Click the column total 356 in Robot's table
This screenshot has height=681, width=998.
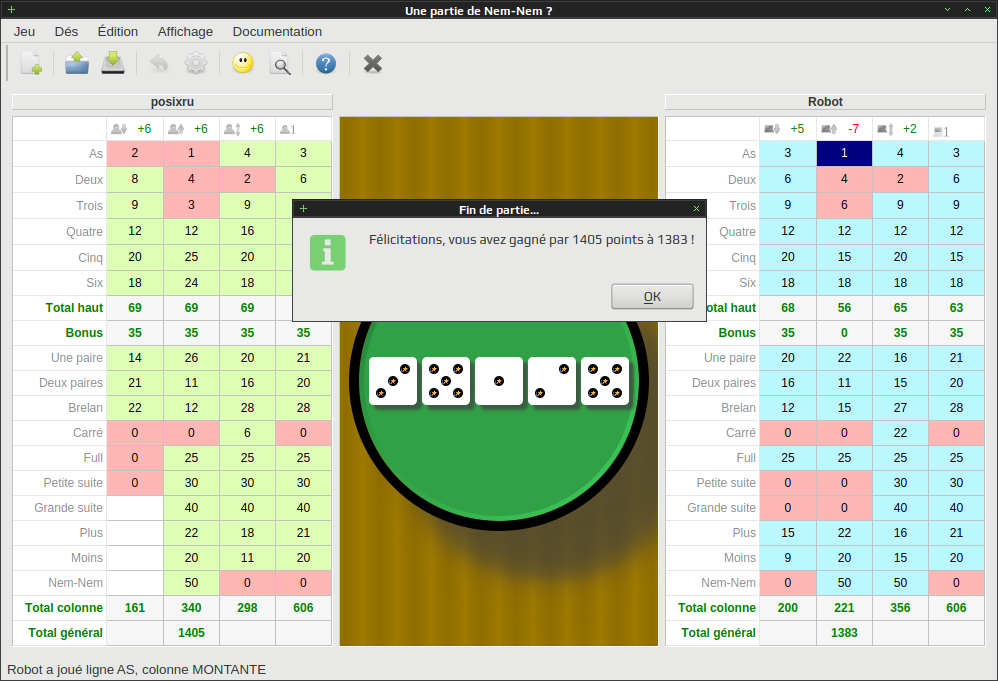[x=900, y=608]
